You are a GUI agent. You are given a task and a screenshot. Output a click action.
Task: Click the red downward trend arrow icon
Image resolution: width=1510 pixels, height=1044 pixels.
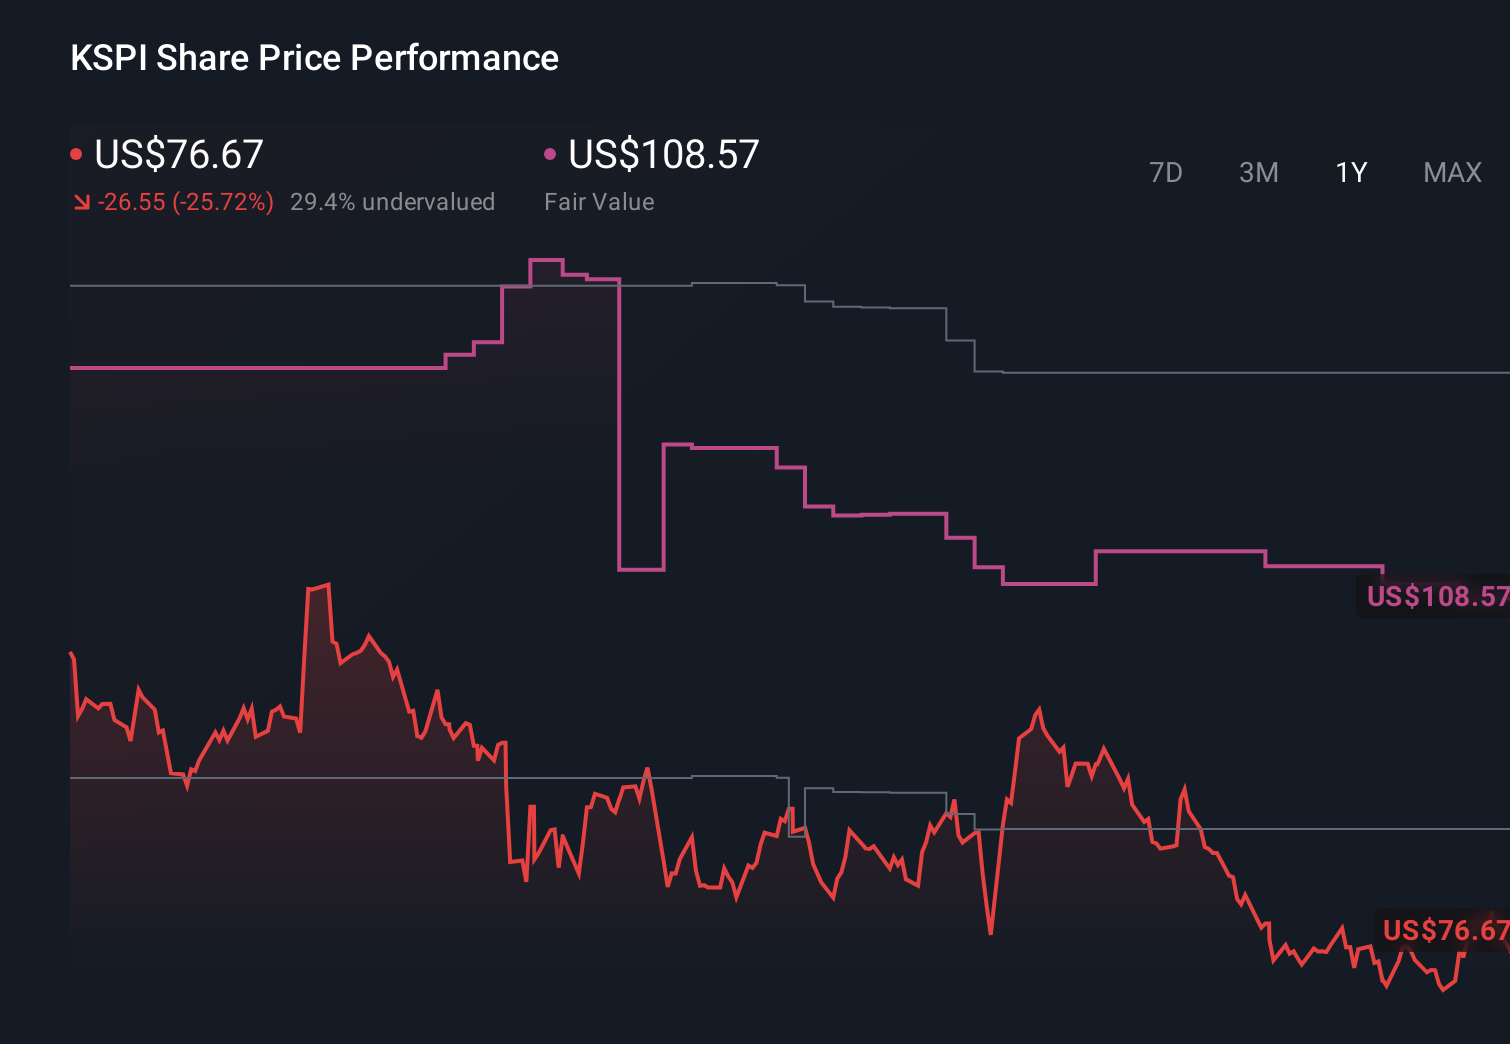(x=82, y=202)
